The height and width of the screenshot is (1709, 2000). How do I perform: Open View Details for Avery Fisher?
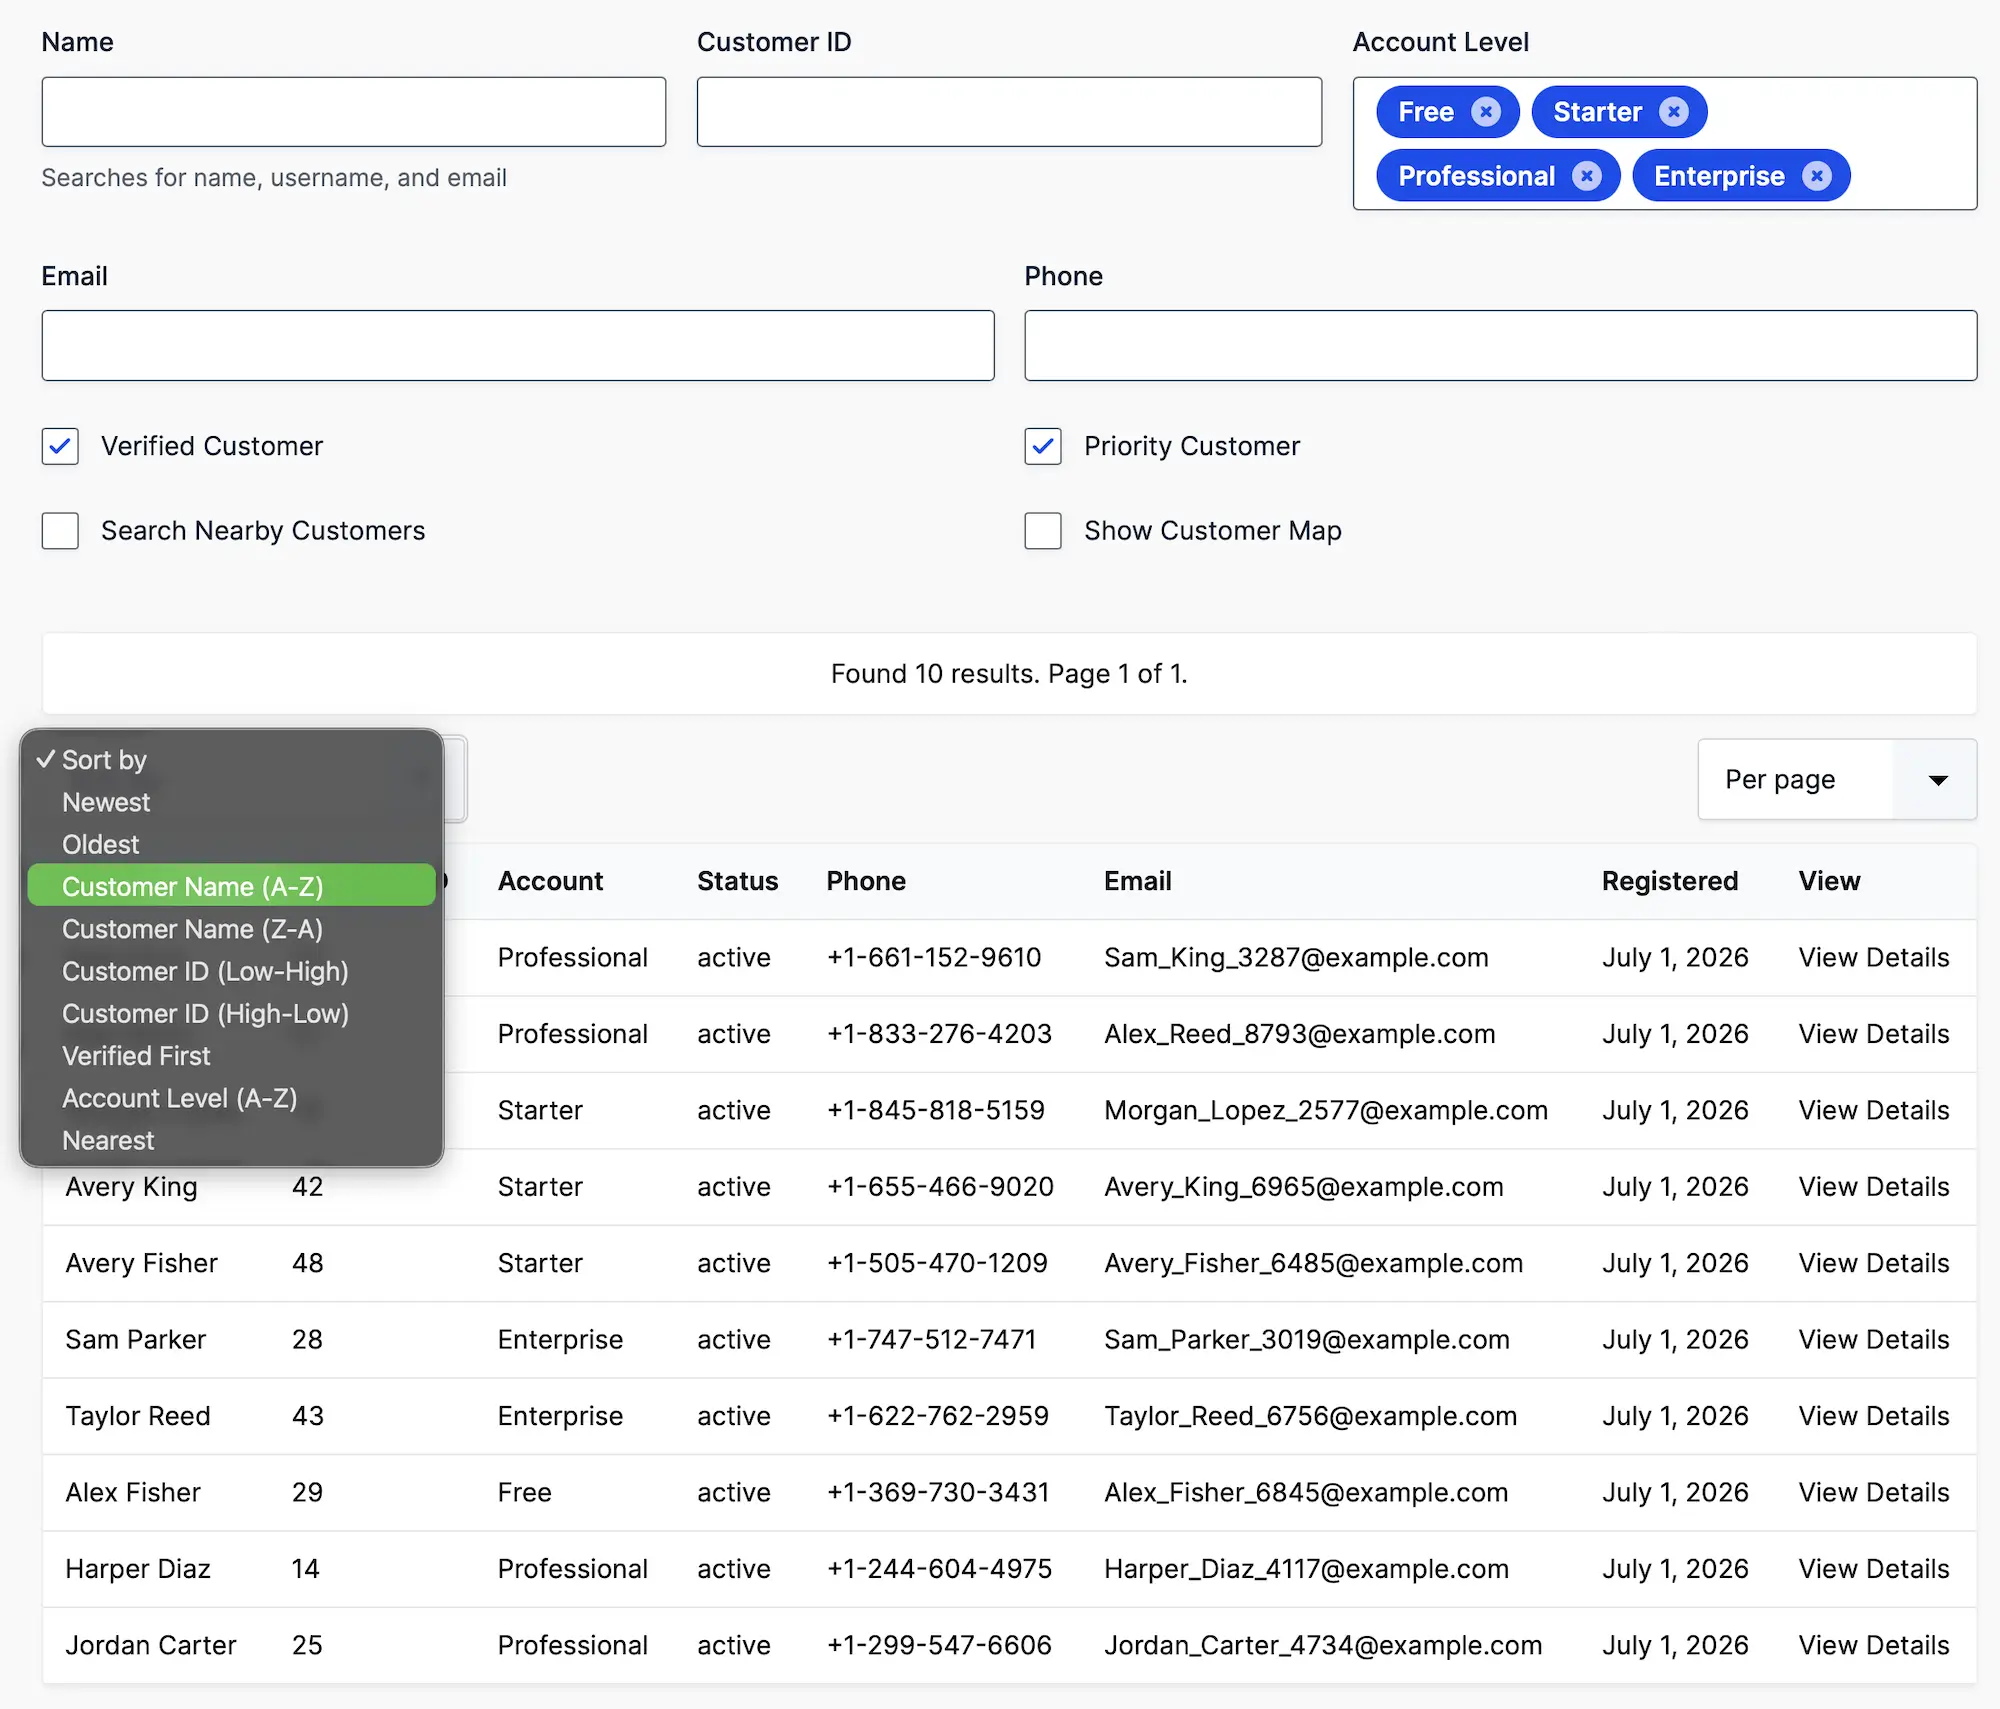[1874, 1263]
